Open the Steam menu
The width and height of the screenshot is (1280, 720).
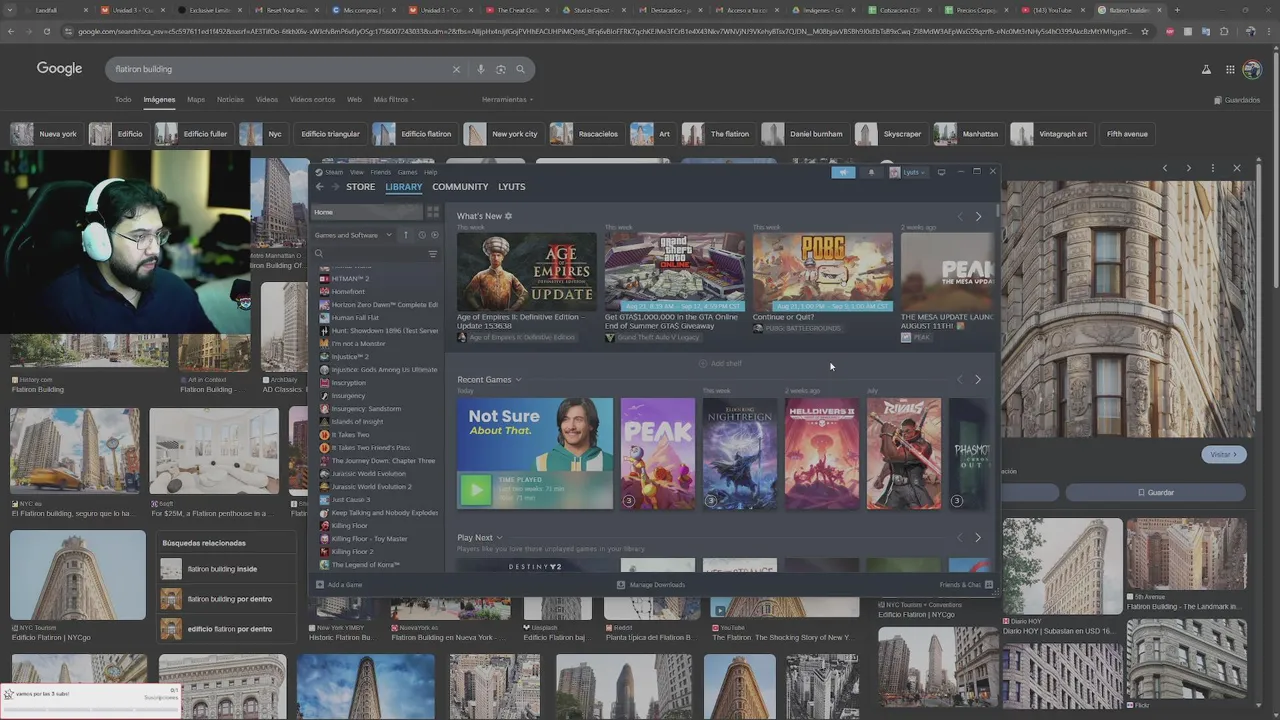click(333, 172)
